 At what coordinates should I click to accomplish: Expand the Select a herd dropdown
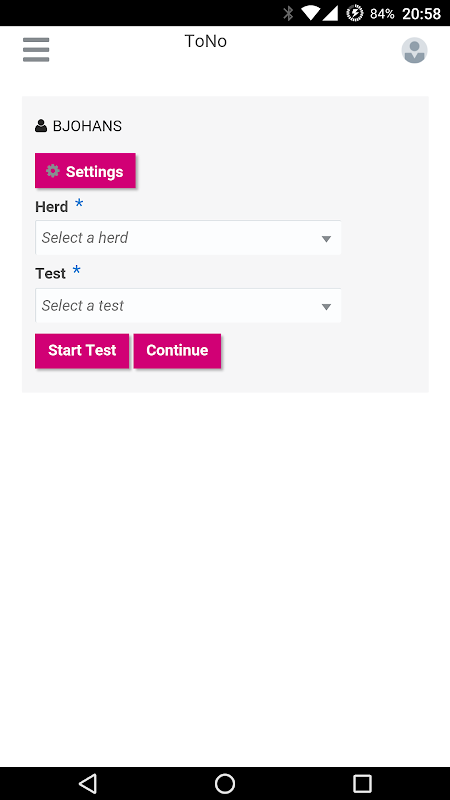point(188,238)
